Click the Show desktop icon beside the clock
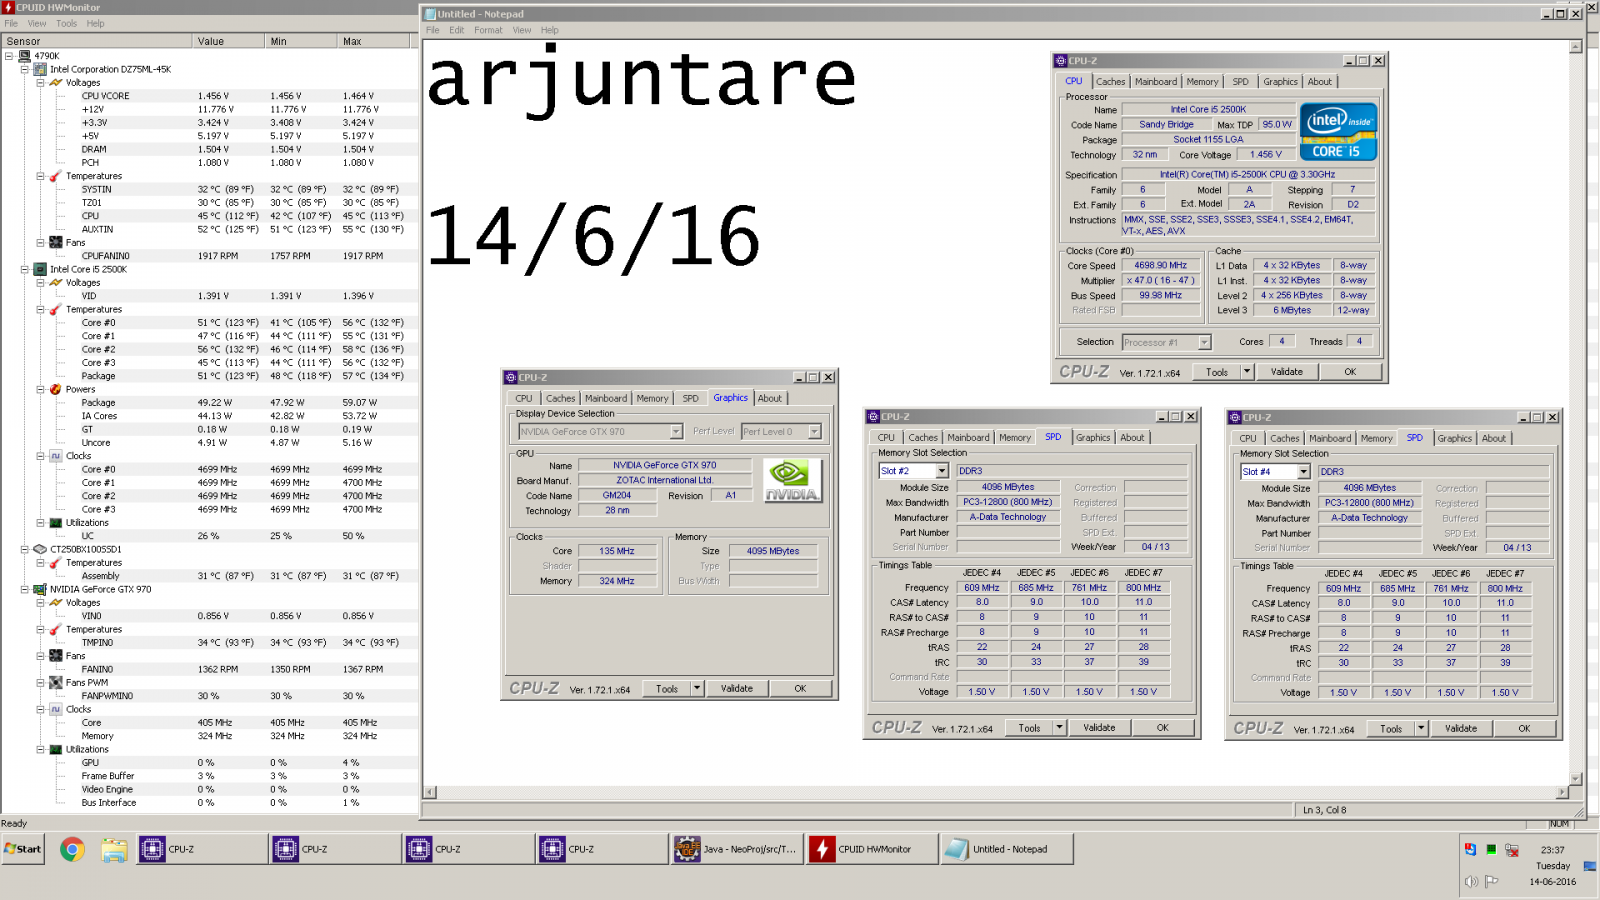This screenshot has height=900, width=1600. click(1591, 866)
